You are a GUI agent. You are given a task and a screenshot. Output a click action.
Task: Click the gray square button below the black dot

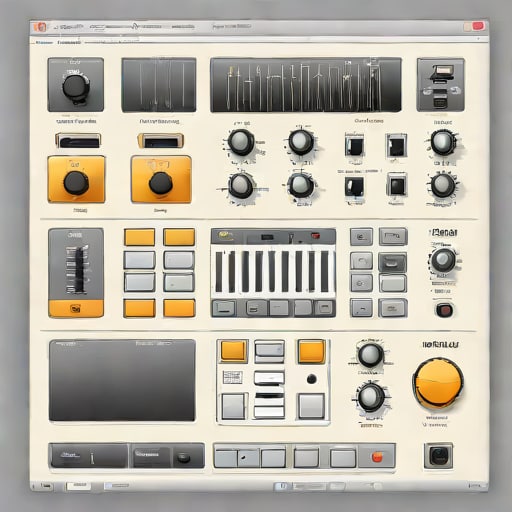pyautogui.click(x=311, y=406)
